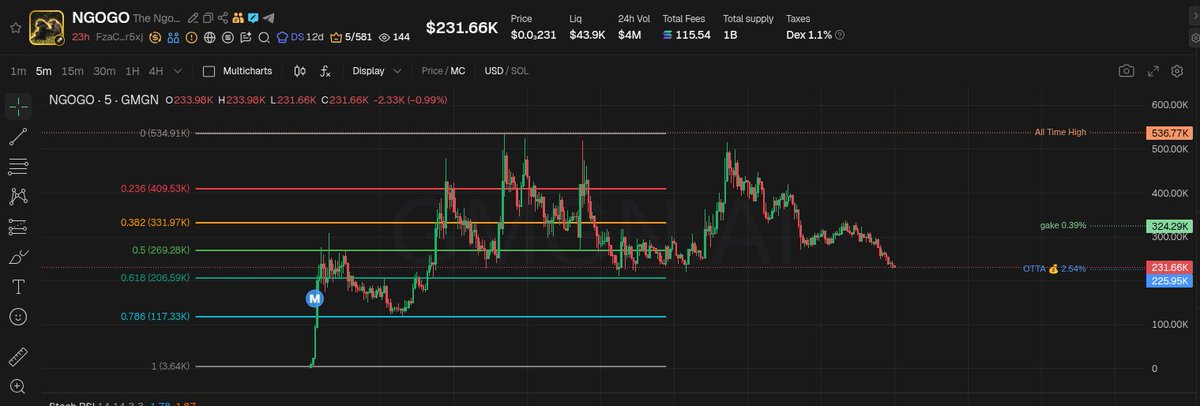Select the 0.236 (409.53K) Fibonacci level
Image resolution: width=1200 pixels, height=406 pixels.
155,188
